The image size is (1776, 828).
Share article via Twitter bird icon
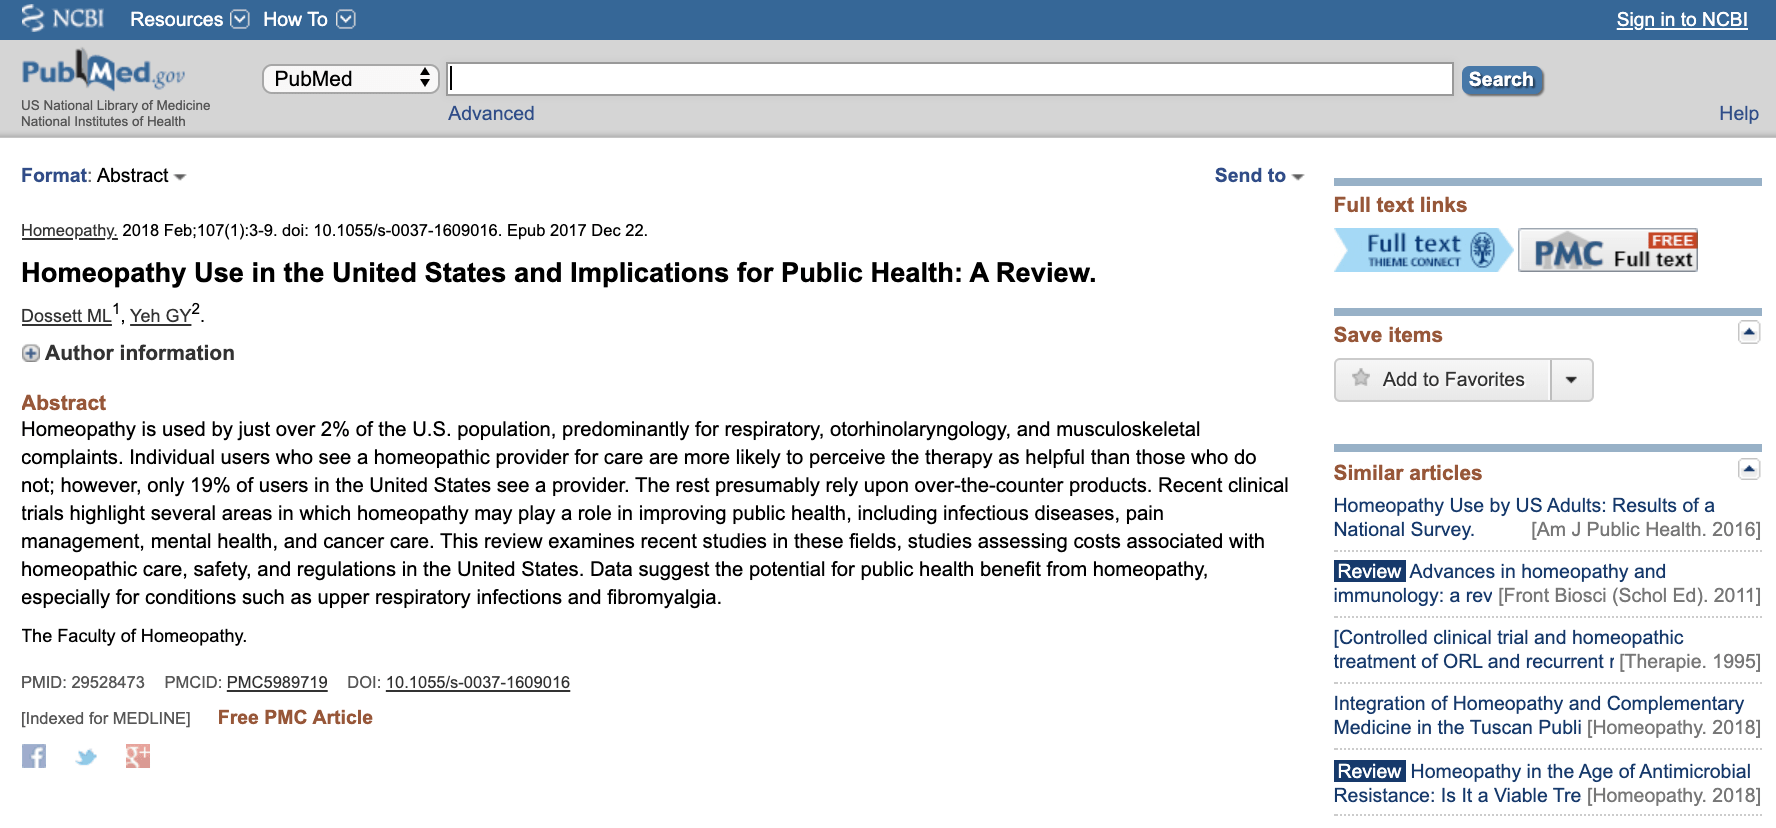[x=86, y=757]
